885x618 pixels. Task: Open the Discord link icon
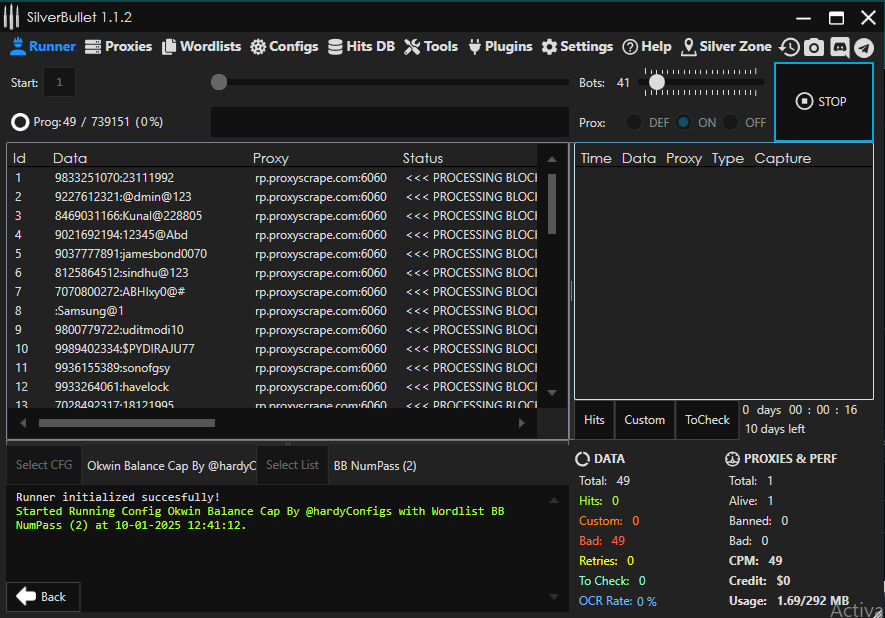(839, 47)
